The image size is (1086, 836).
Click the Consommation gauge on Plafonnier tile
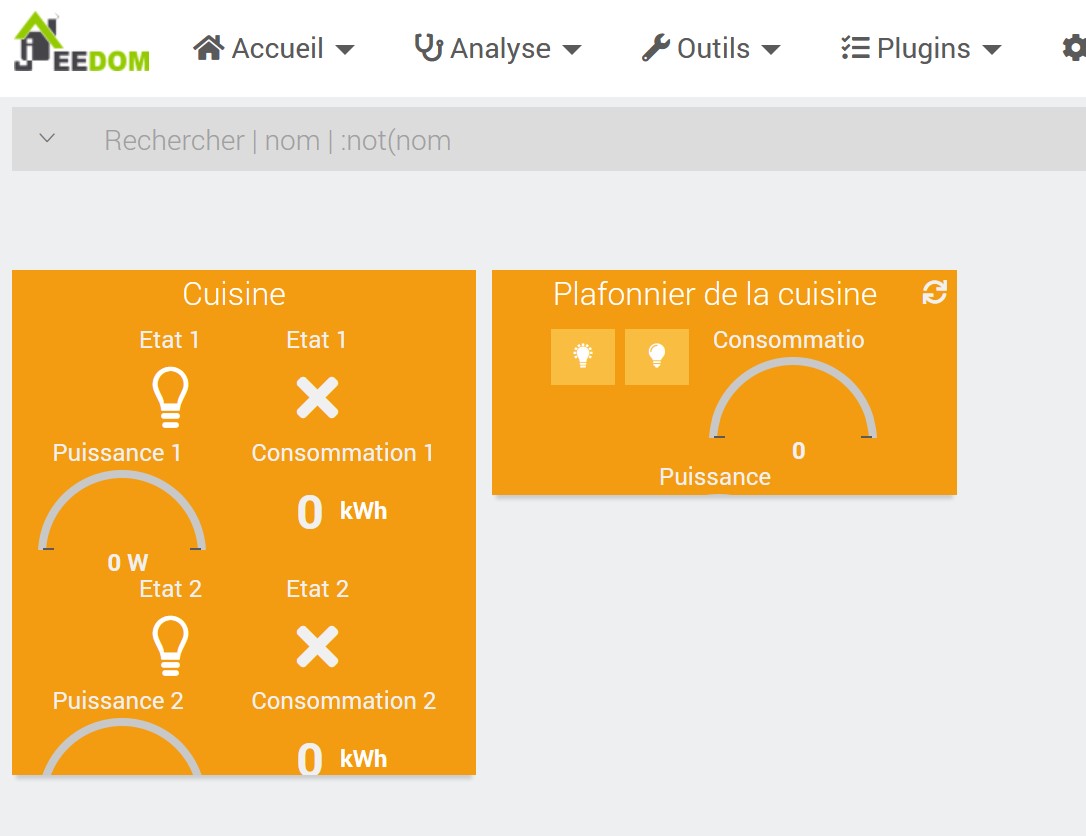[793, 403]
